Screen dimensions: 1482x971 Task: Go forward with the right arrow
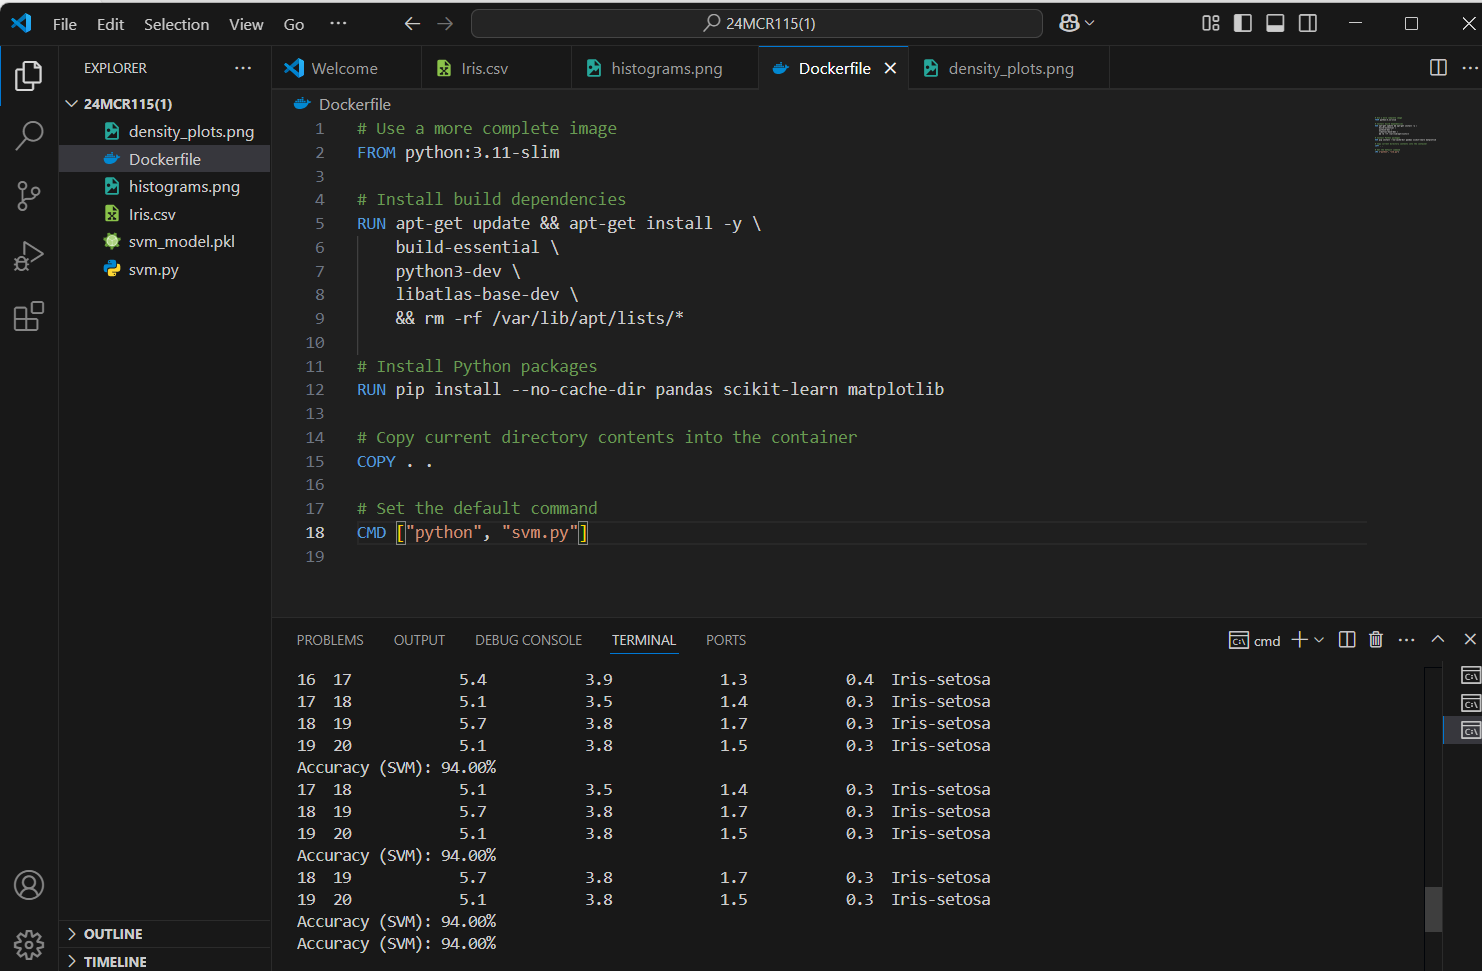pos(445,23)
